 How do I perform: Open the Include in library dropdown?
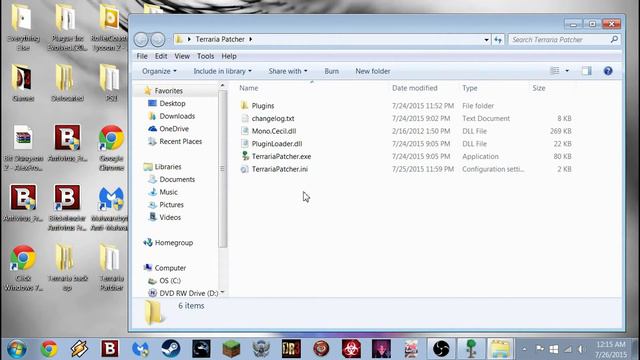tap(222, 71)
